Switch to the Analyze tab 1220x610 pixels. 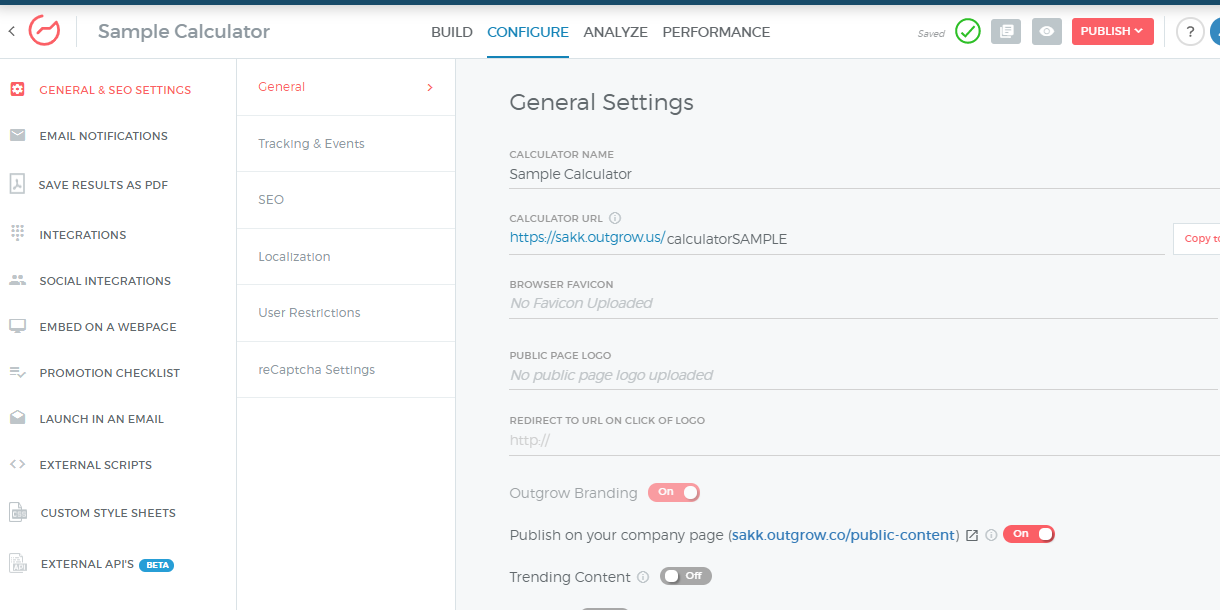point(616,32)
